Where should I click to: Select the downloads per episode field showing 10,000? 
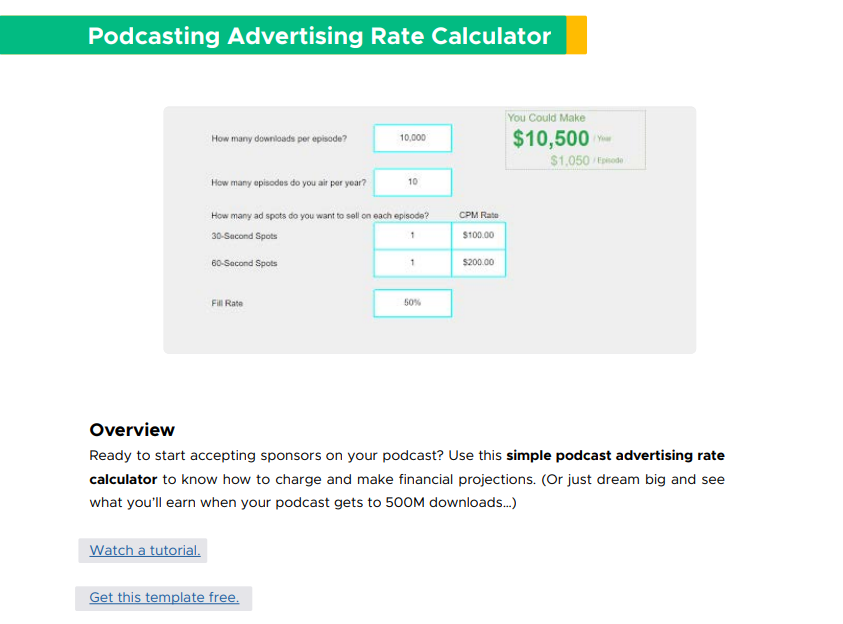[x=412, y=138]
